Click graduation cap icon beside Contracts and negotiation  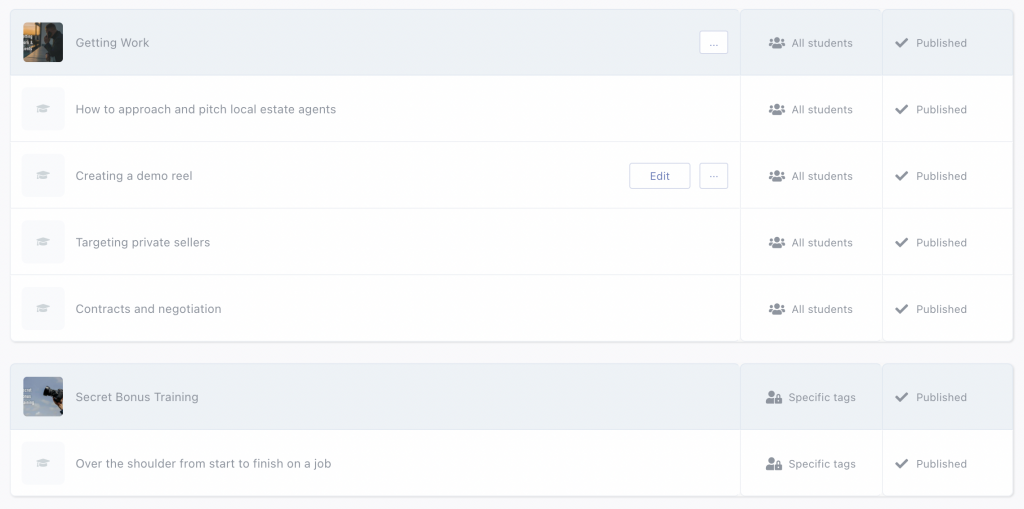43,308
